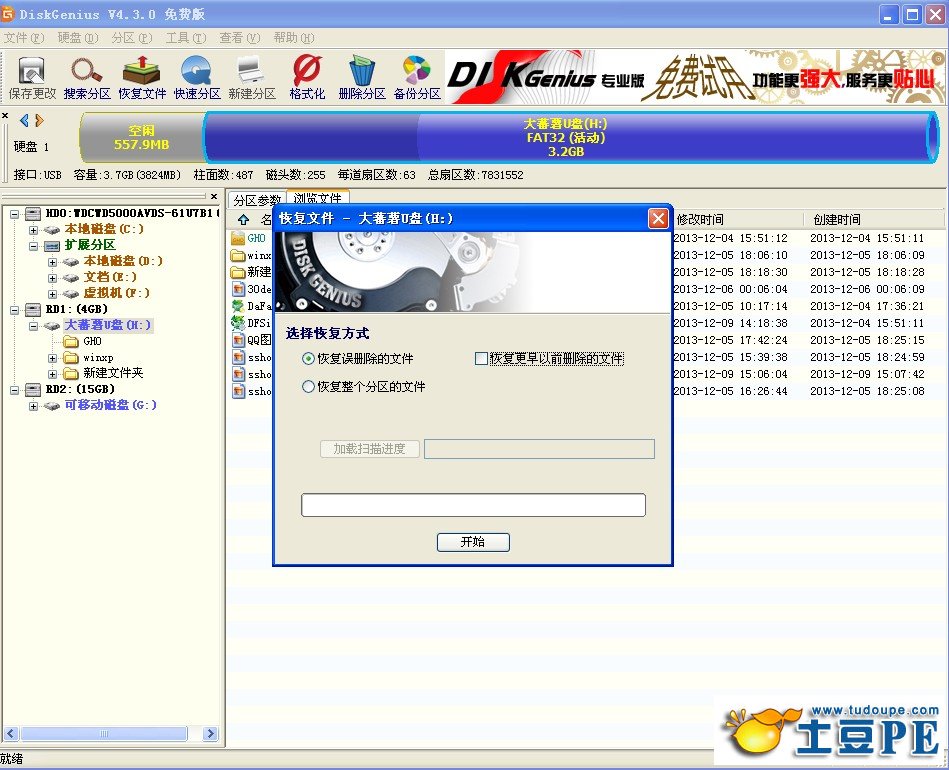Open the 分区(P) menu
Screen dimensions: 949x770
pyautogui.click(x=131, y=38)
